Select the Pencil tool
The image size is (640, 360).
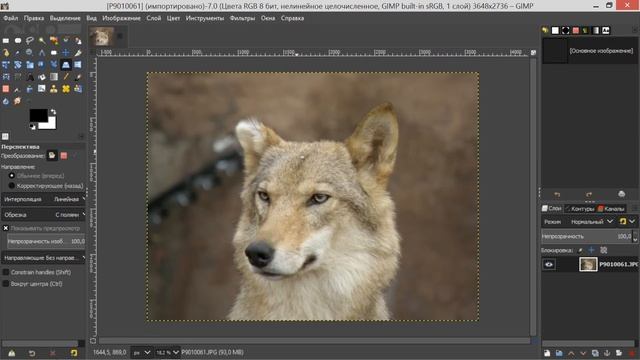click(66, 76)
